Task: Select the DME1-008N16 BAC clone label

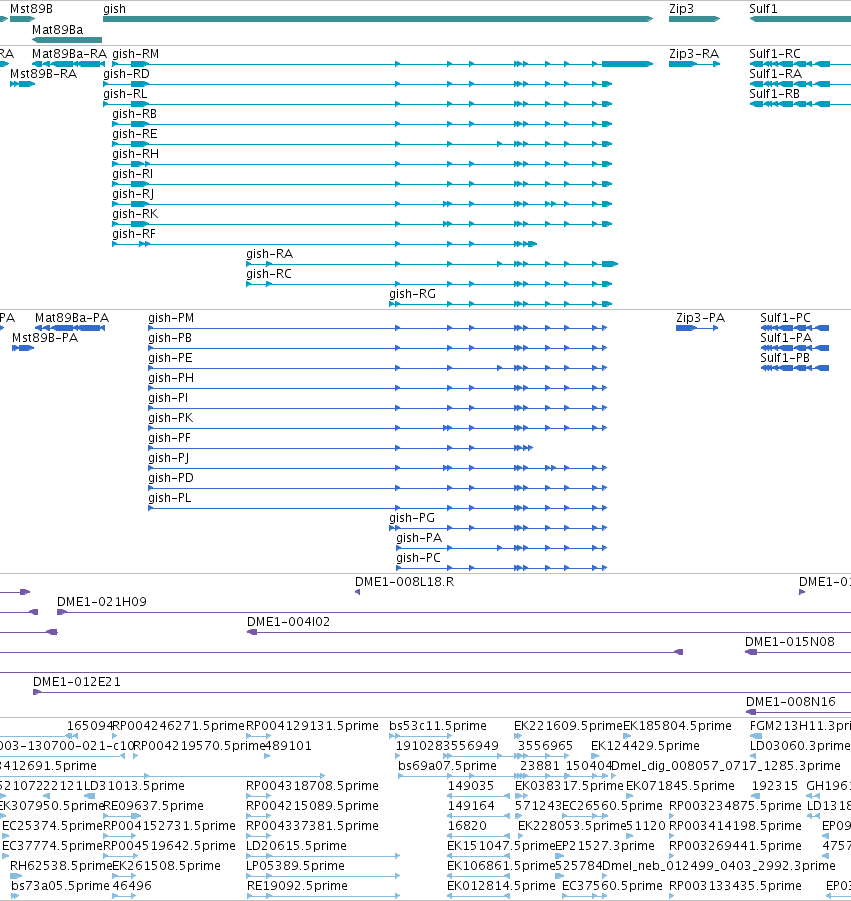Action: click(x=791, y=702)
